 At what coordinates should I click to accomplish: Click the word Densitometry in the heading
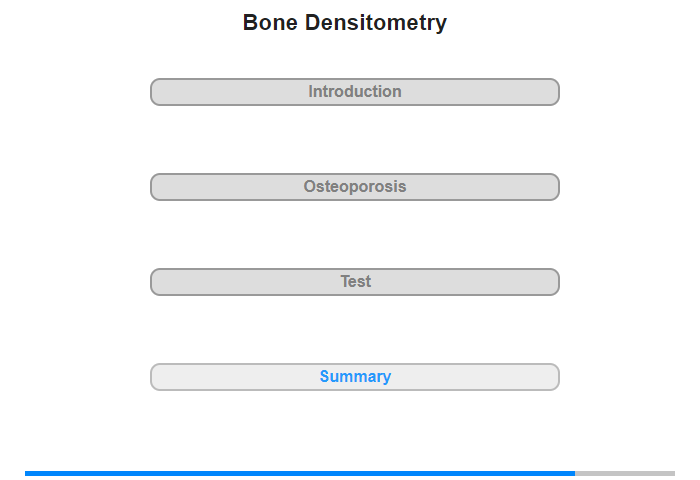(376, 23)
